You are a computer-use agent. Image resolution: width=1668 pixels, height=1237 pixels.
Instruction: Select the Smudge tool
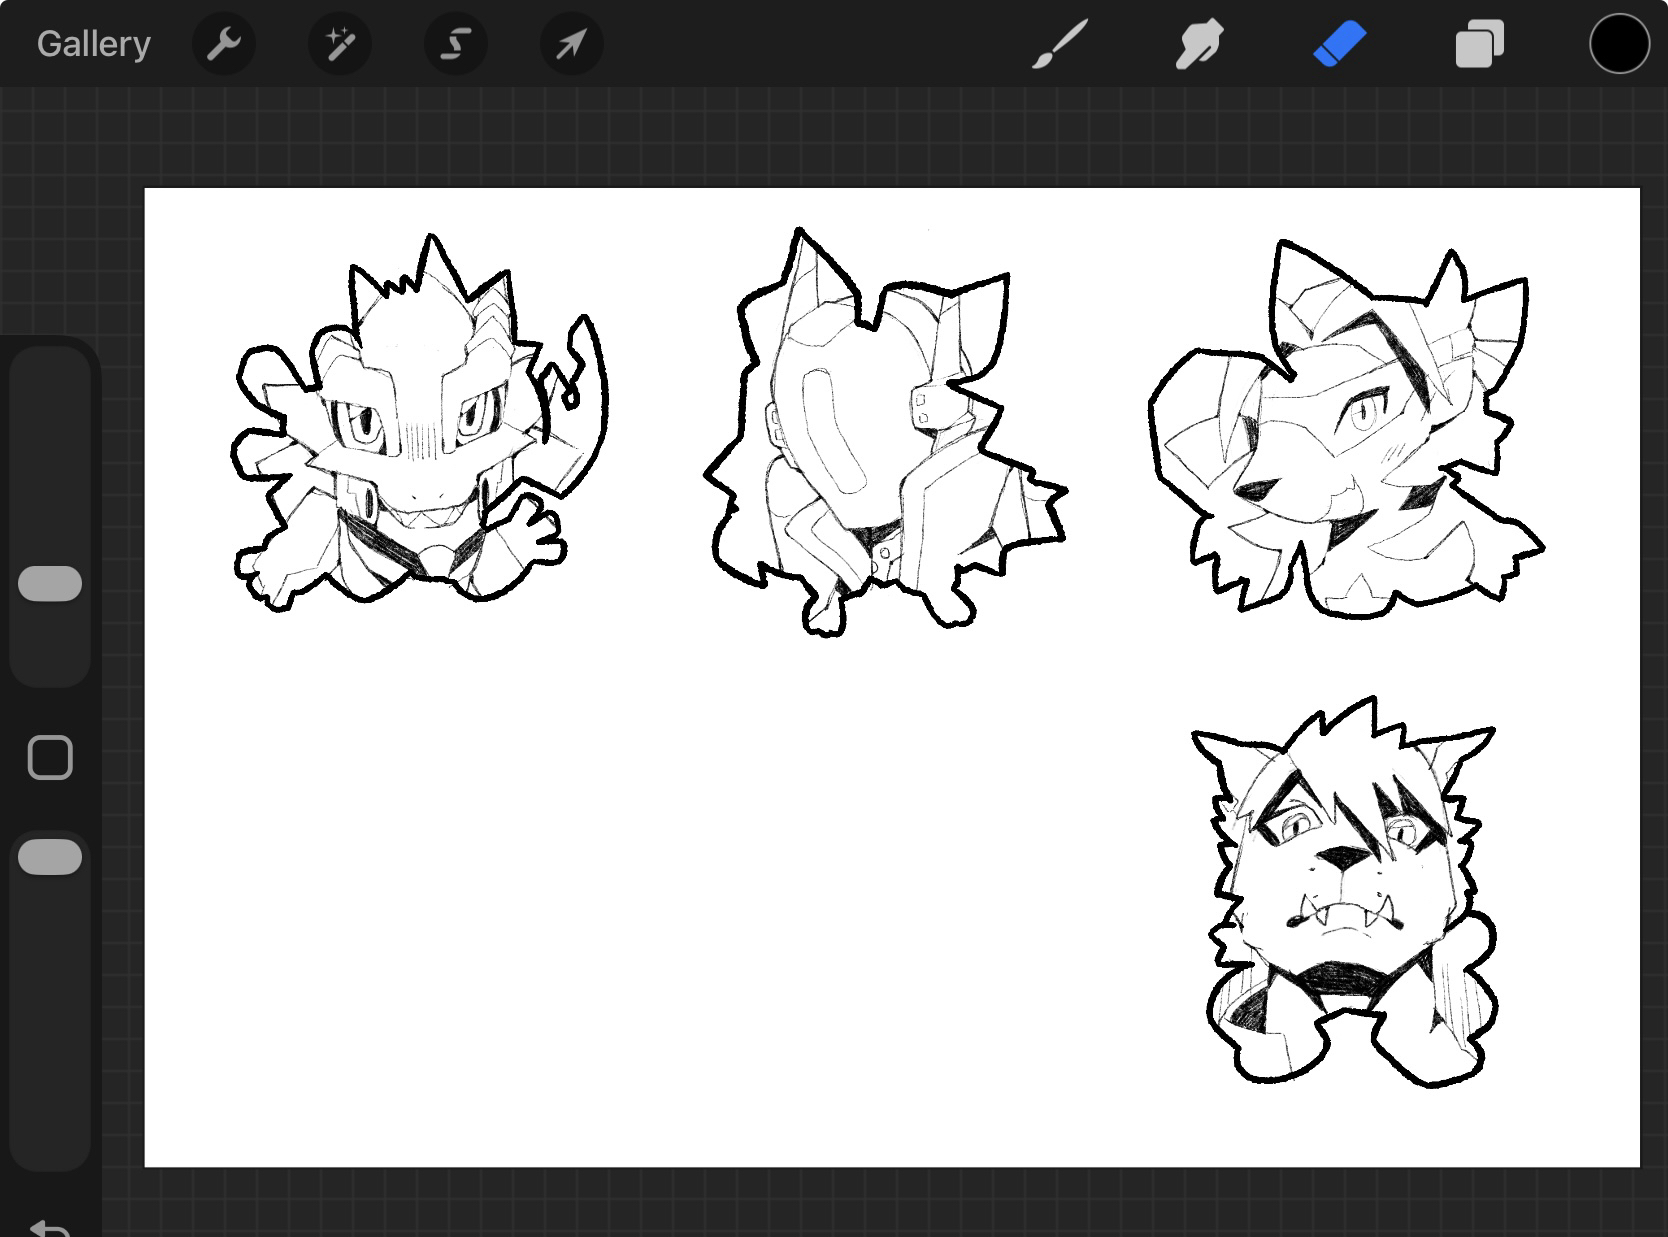(x=1199, y=44)
